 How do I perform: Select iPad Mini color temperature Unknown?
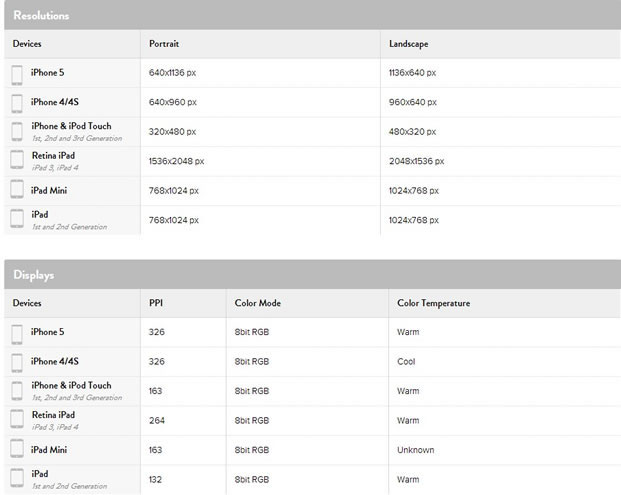click(x=416, y=450)
